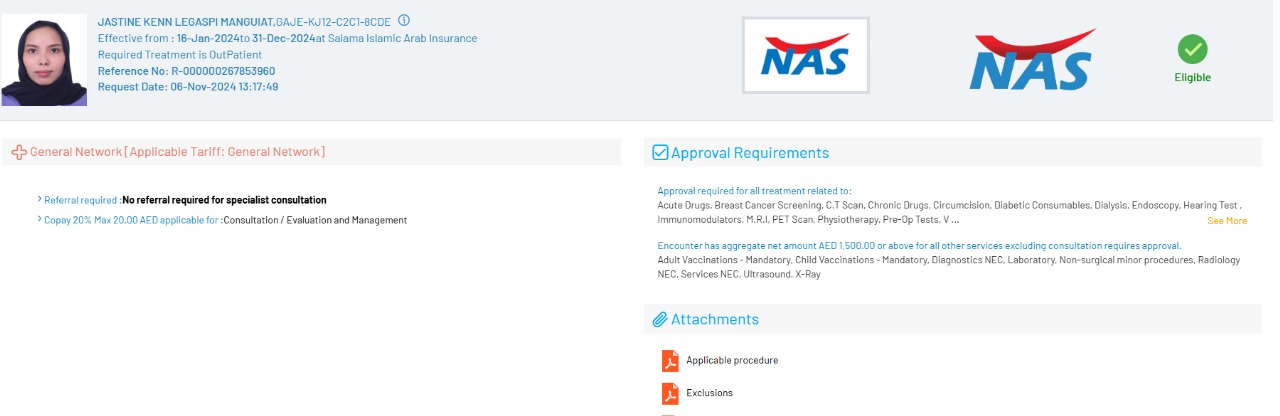
Task: Click See More under Approval Requirements
Action: (x=1227, y=220)
